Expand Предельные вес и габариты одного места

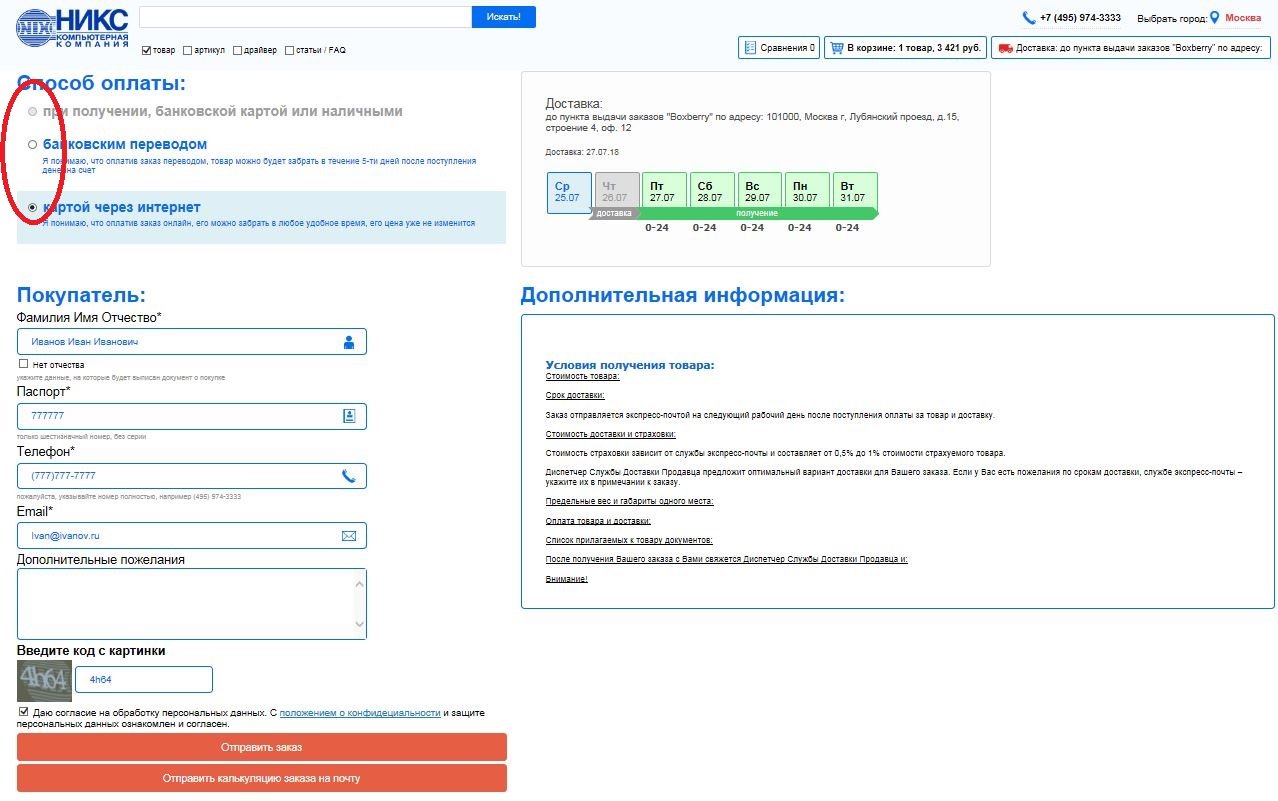click(630, 501)
